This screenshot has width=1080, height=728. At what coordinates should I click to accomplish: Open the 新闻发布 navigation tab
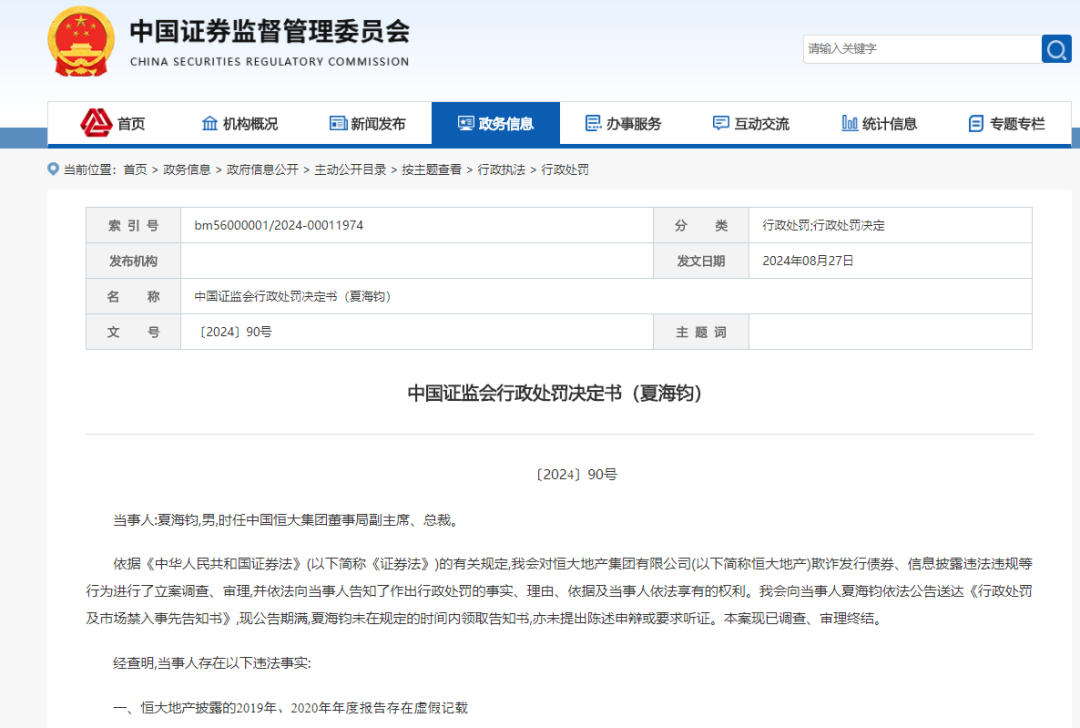pyautogui.click(x=368, y=123)
